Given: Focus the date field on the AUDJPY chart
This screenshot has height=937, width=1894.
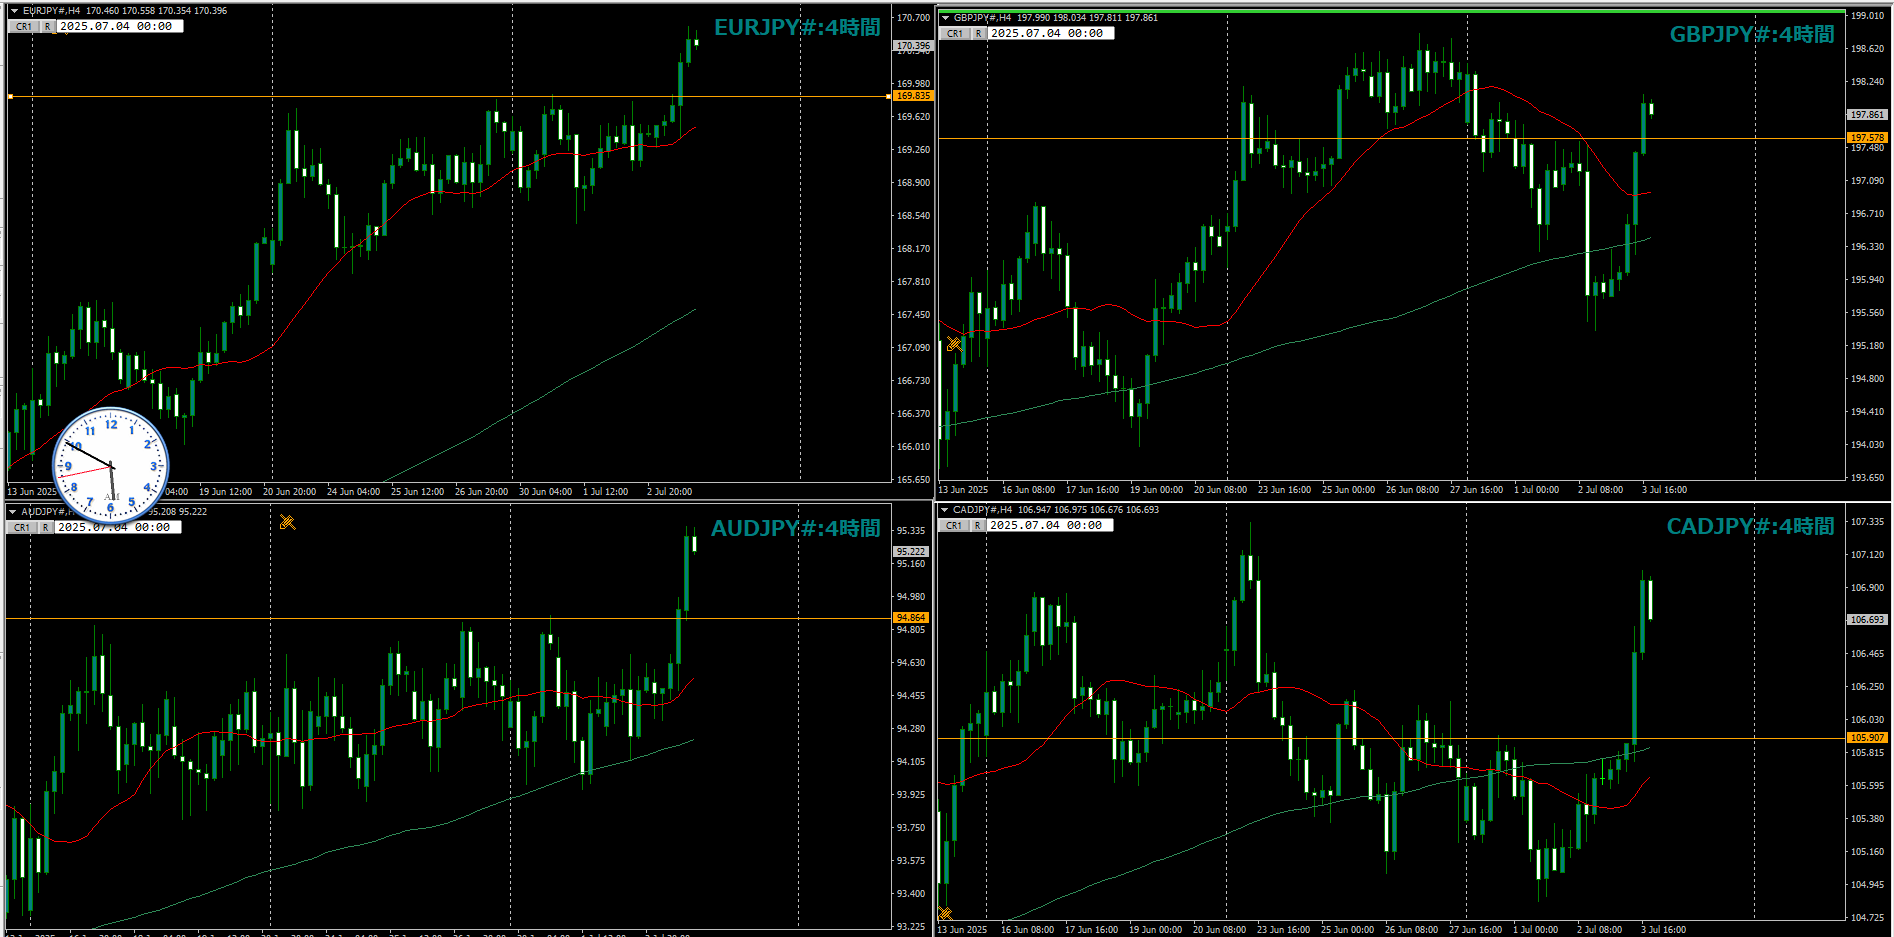Looking at the screenshot, I should tap(118, 527).
